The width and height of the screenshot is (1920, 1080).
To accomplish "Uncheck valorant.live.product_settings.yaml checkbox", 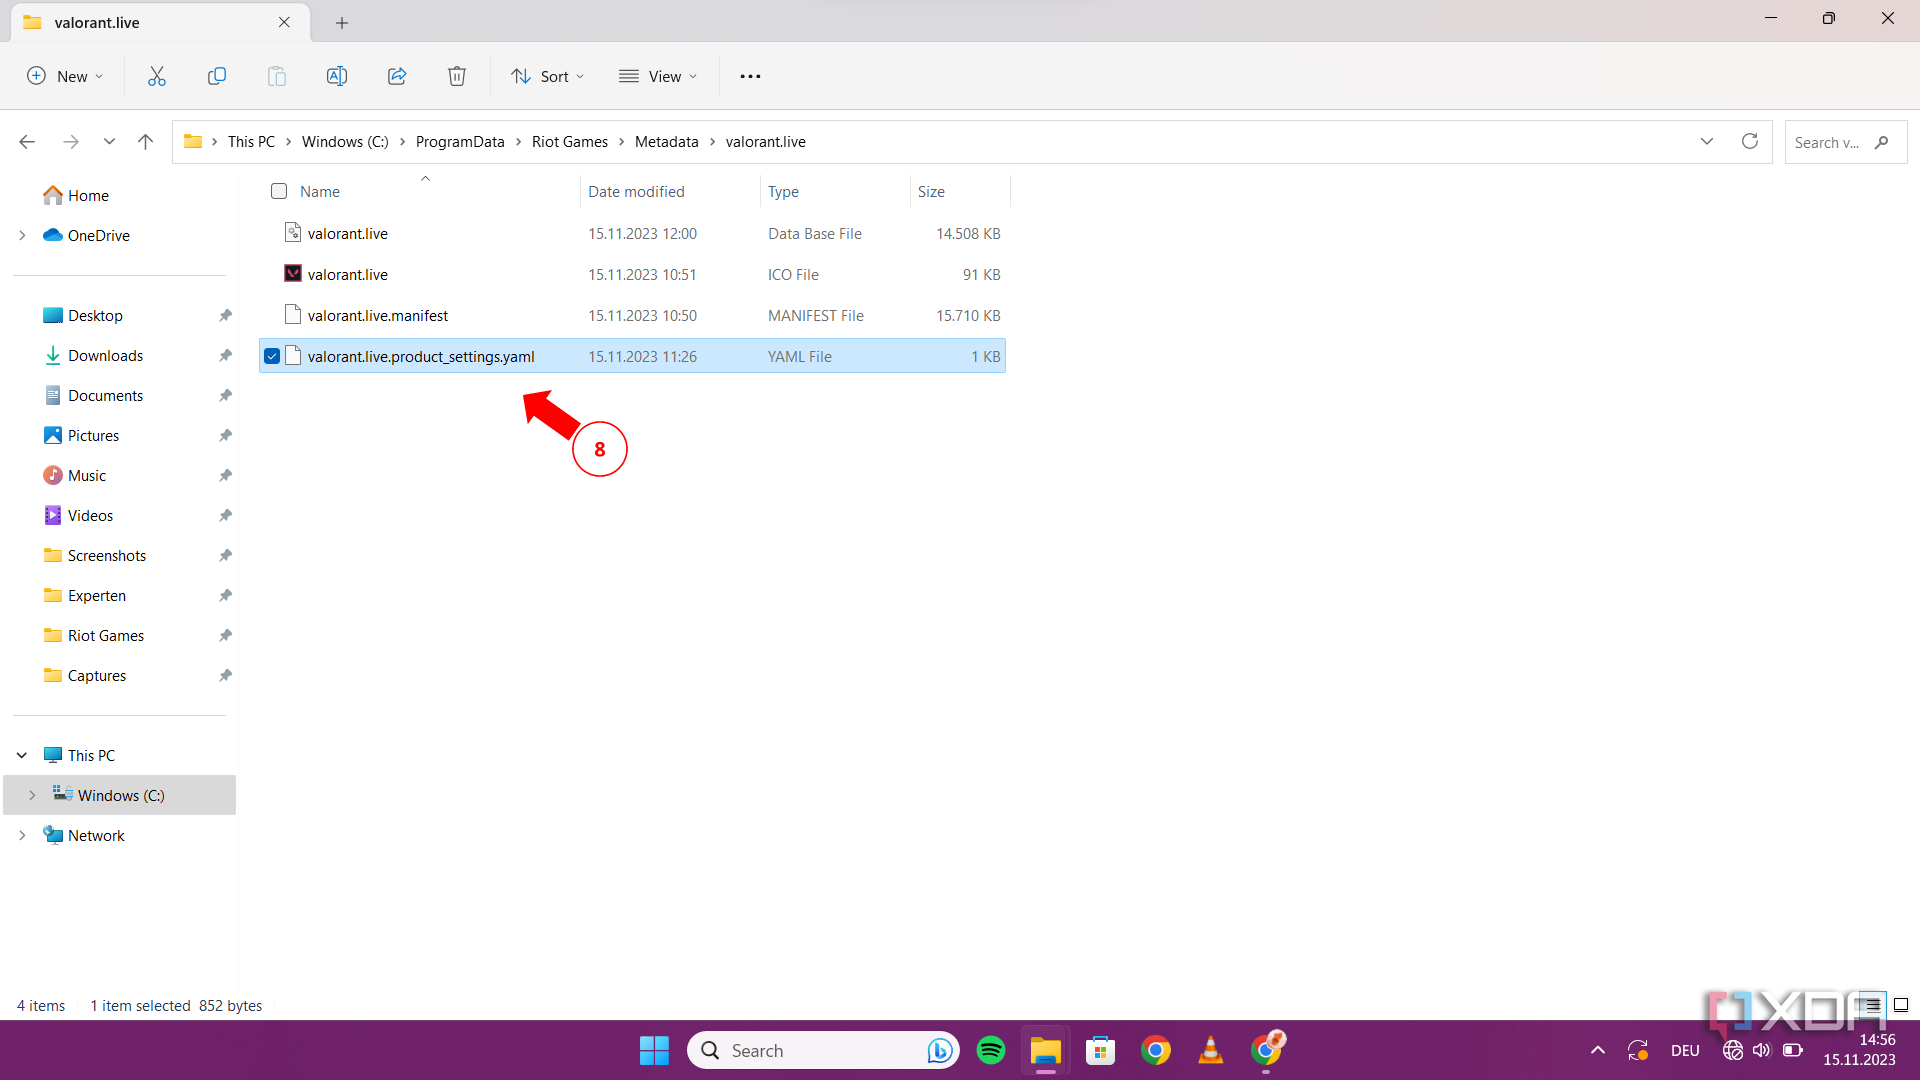I will 272,356.
